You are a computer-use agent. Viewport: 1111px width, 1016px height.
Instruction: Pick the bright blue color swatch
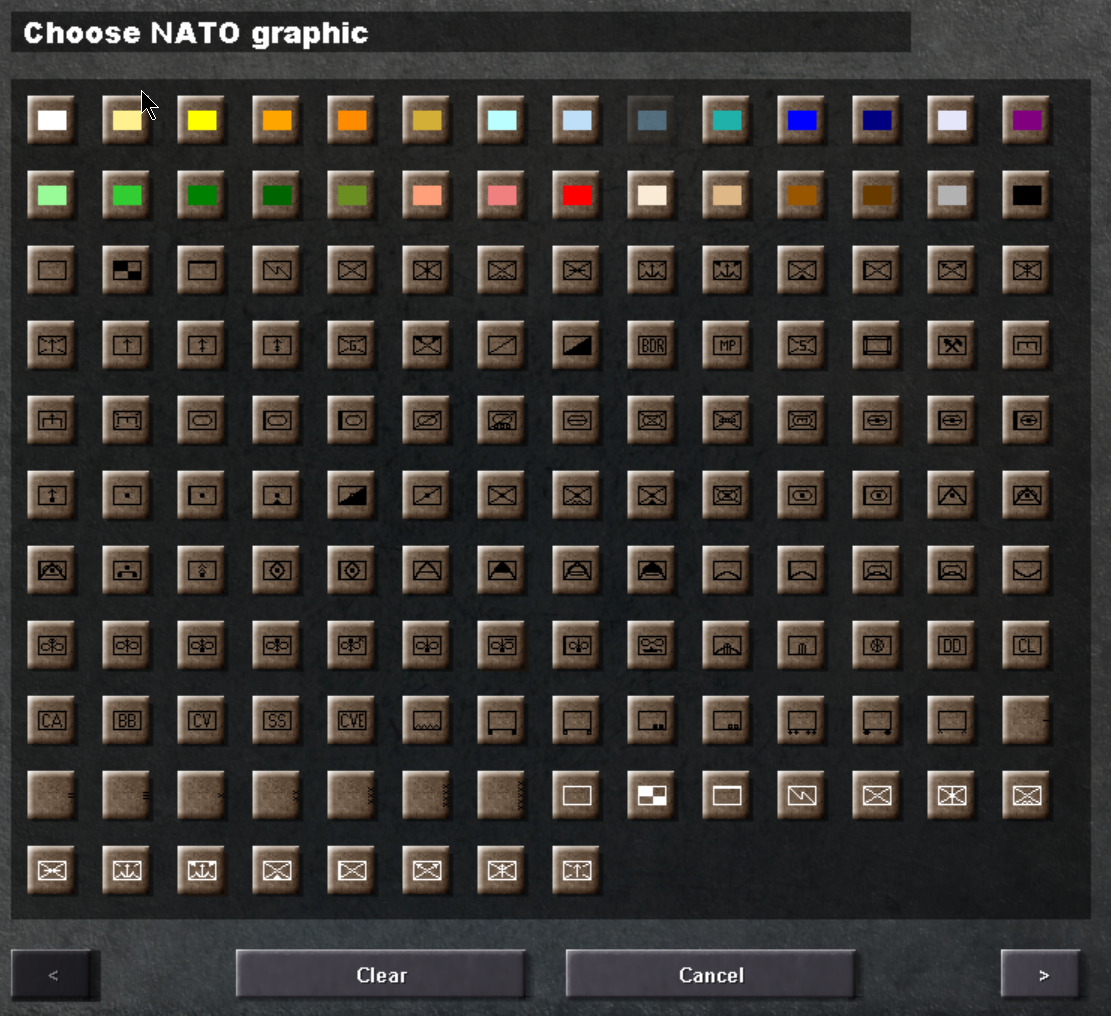click(802, 120)
